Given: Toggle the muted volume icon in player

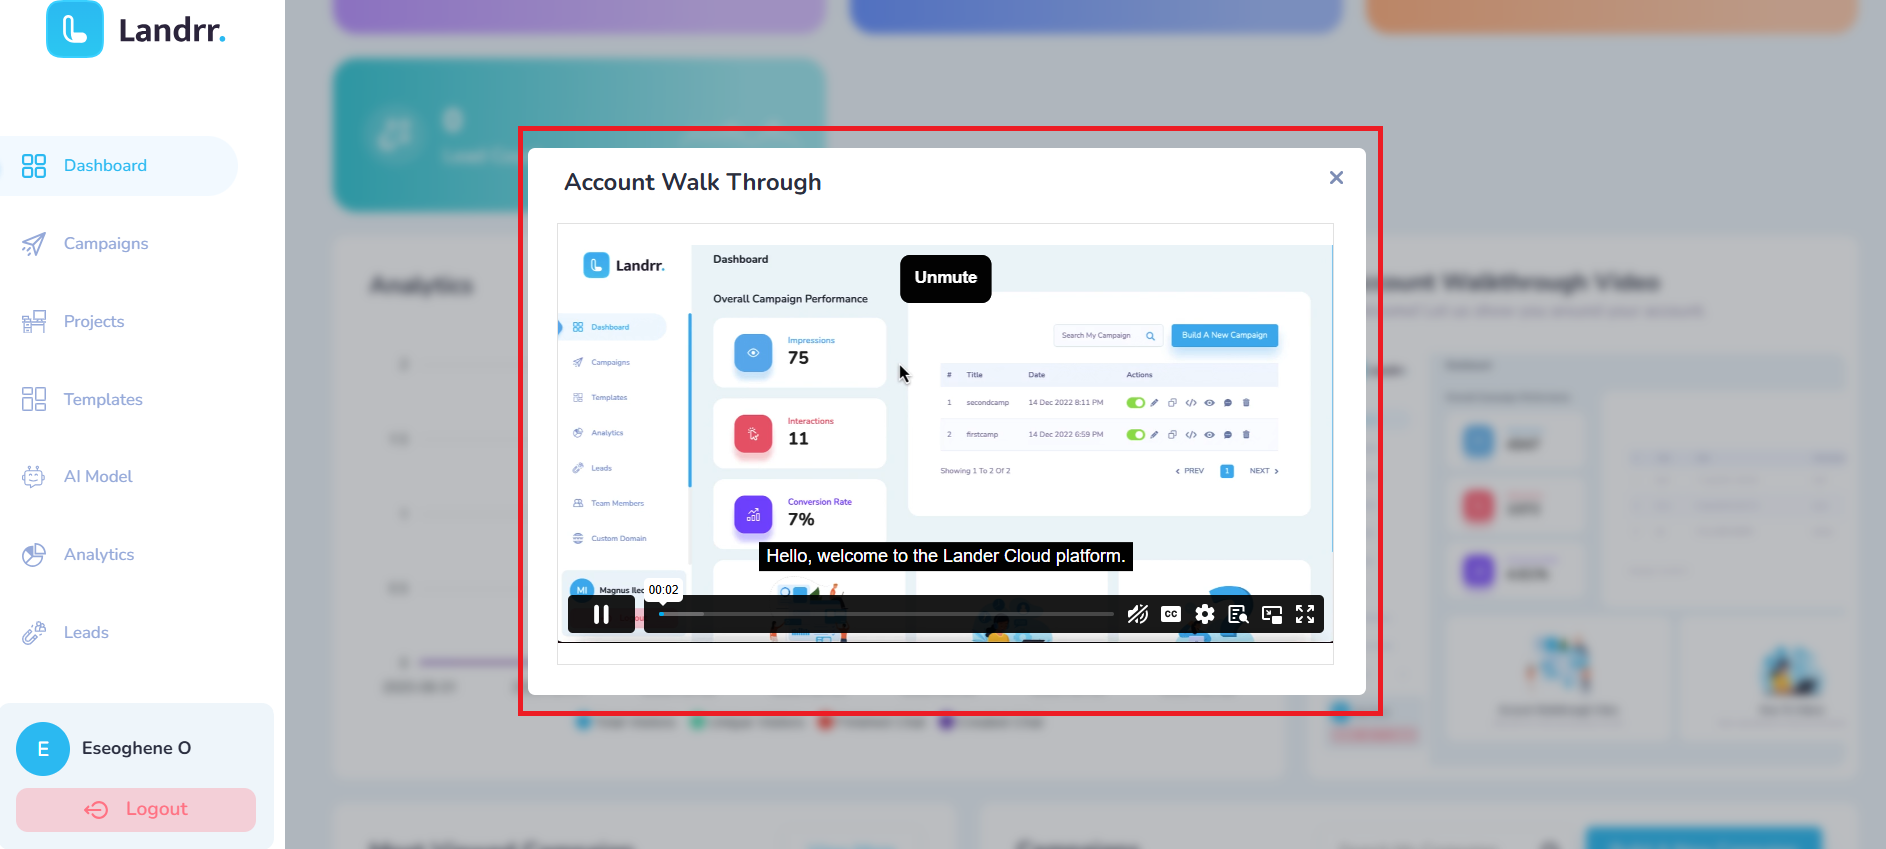Looking at the screenshot, I should coord(1137,614).
